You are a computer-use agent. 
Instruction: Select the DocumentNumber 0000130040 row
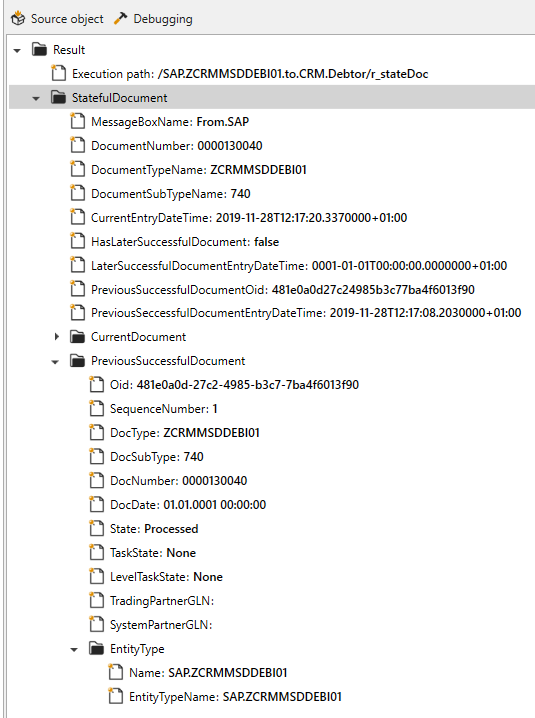[177, 146]
